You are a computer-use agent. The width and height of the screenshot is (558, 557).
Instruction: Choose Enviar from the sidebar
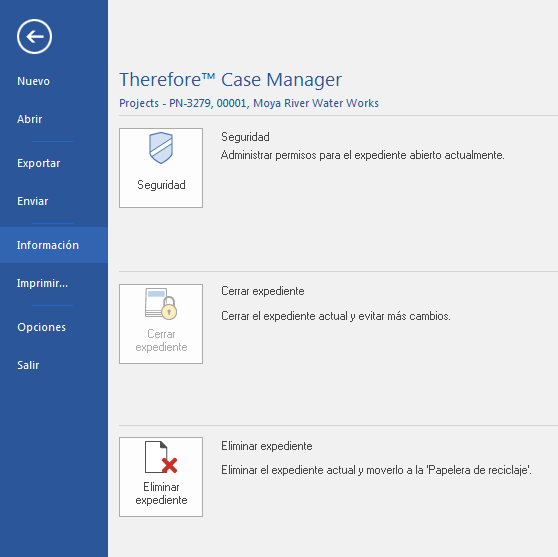pos(32,201)
